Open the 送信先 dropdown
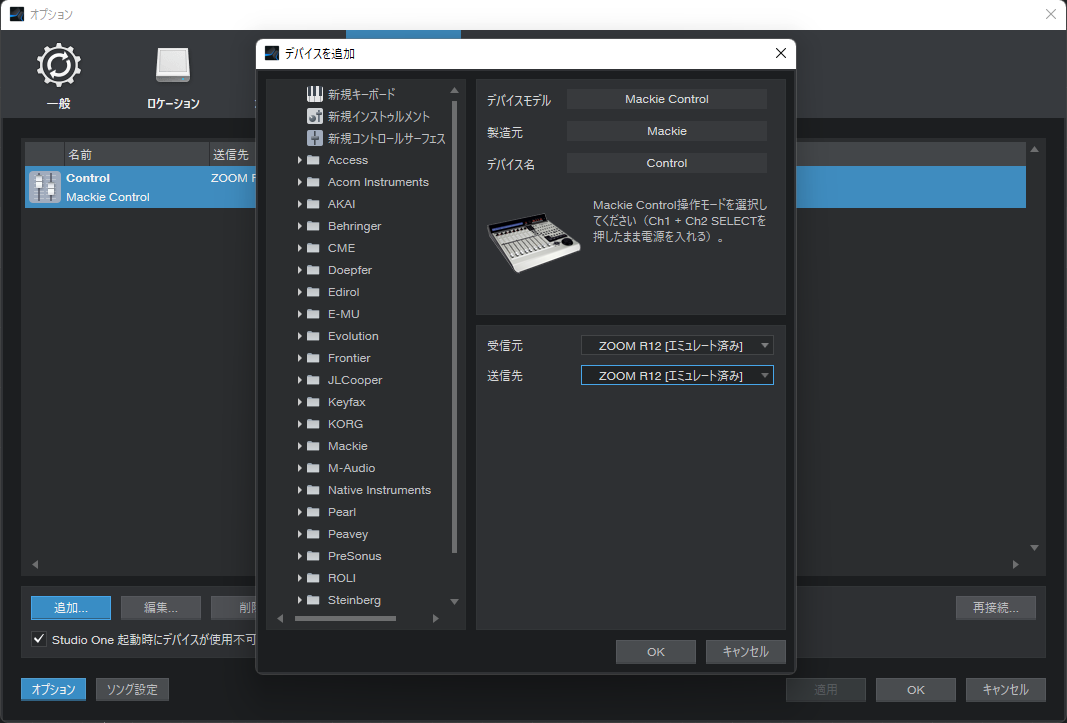 tap(677, 375)
